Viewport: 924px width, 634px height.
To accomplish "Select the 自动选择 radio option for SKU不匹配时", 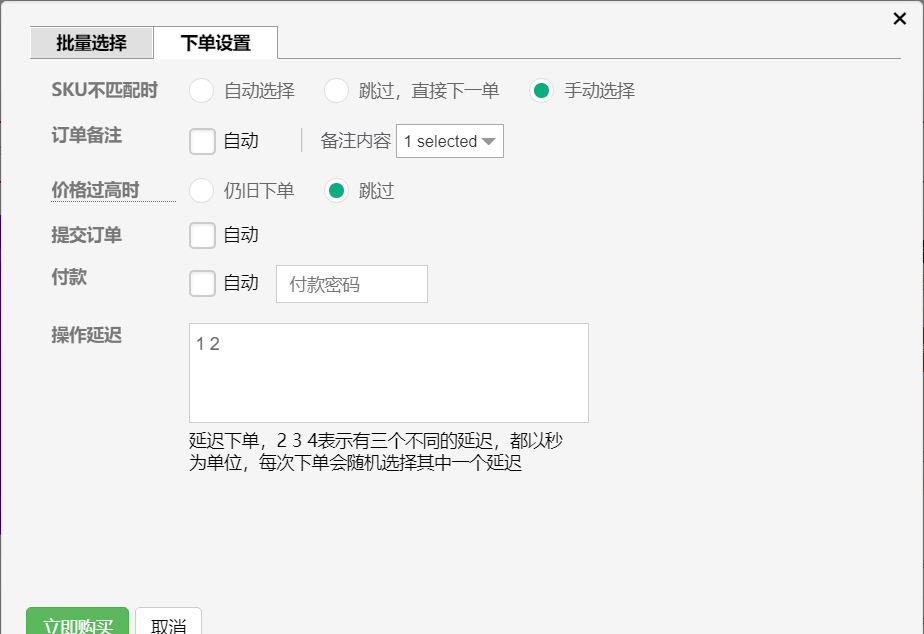I will [200, 90].
